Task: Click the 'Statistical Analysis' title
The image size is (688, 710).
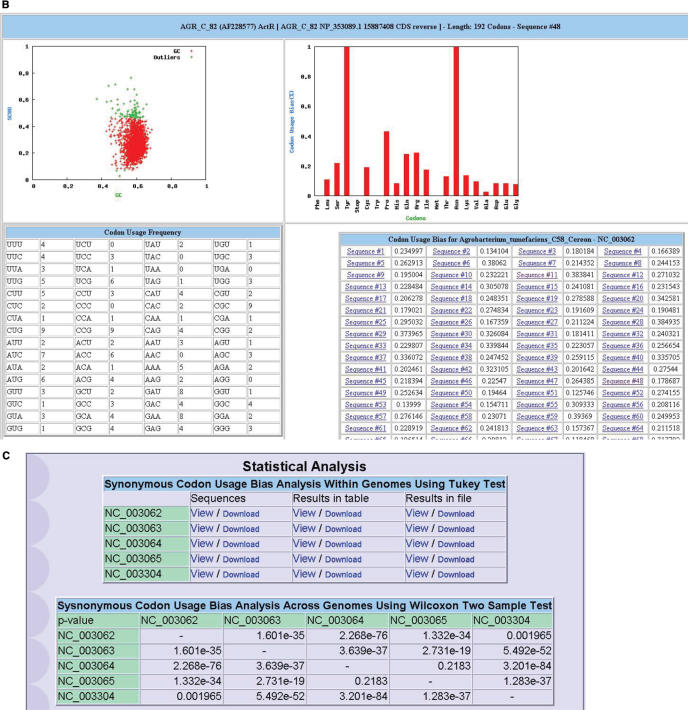Action: click(x=304, y=466)
